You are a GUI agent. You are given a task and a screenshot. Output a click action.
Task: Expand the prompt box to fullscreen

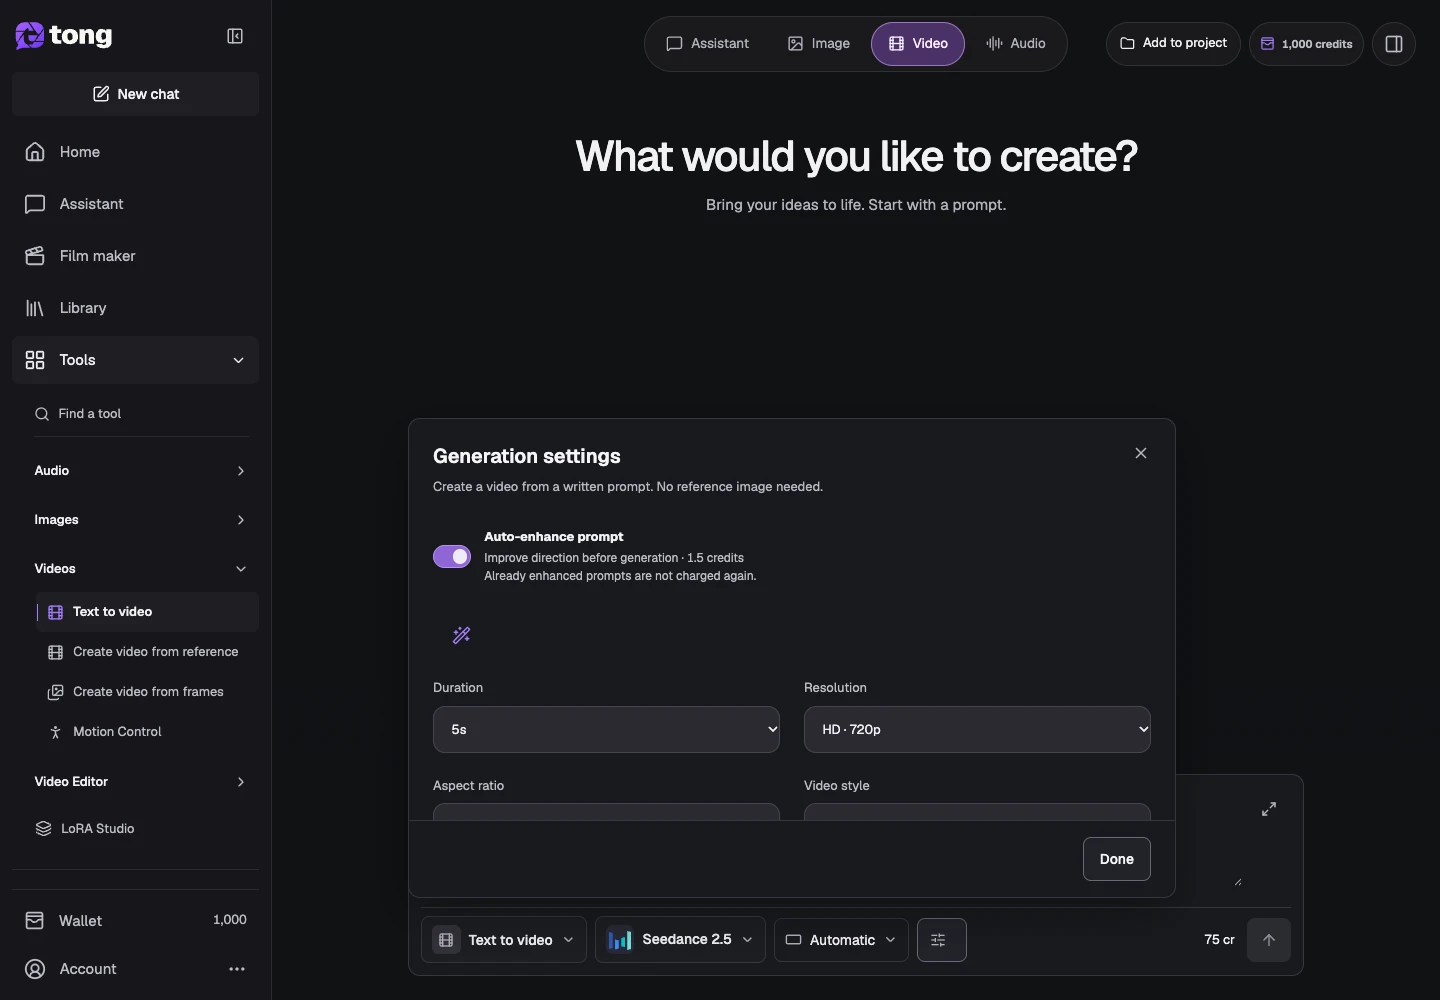pyautogui.click(x=1269, y=809)
